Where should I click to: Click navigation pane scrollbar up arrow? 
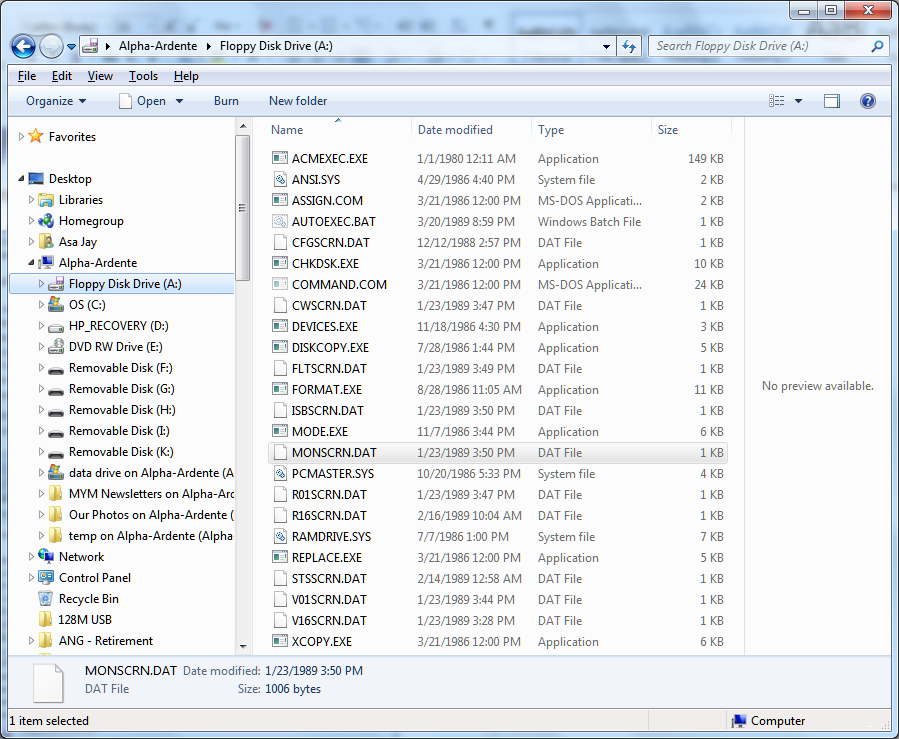click(x=243, y=126)
